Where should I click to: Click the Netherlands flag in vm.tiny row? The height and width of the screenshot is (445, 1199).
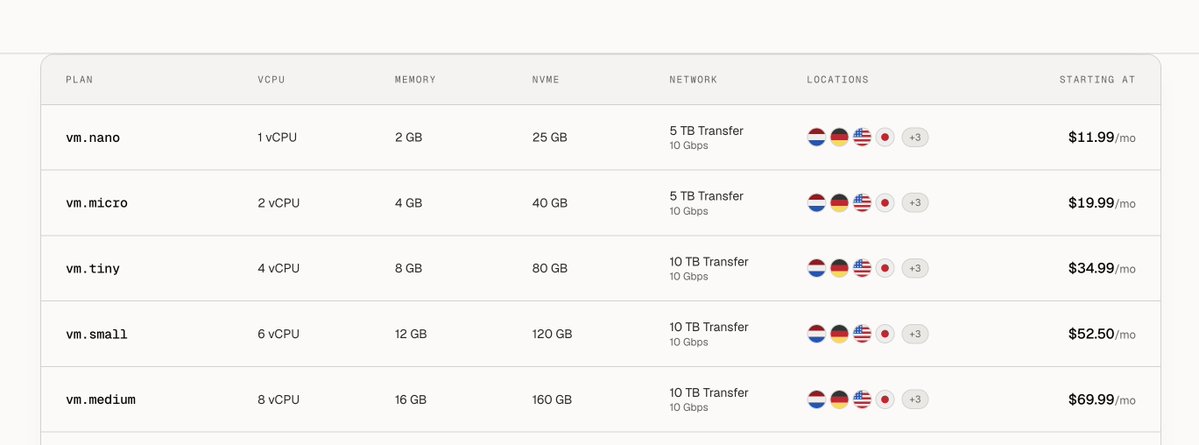pos(817,268)
